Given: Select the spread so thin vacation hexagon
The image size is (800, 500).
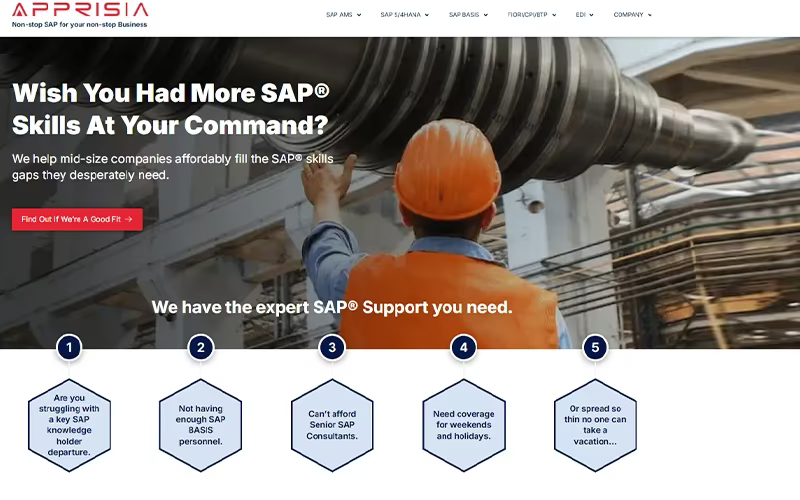Looking at the screenshot, I should [595, 425].
